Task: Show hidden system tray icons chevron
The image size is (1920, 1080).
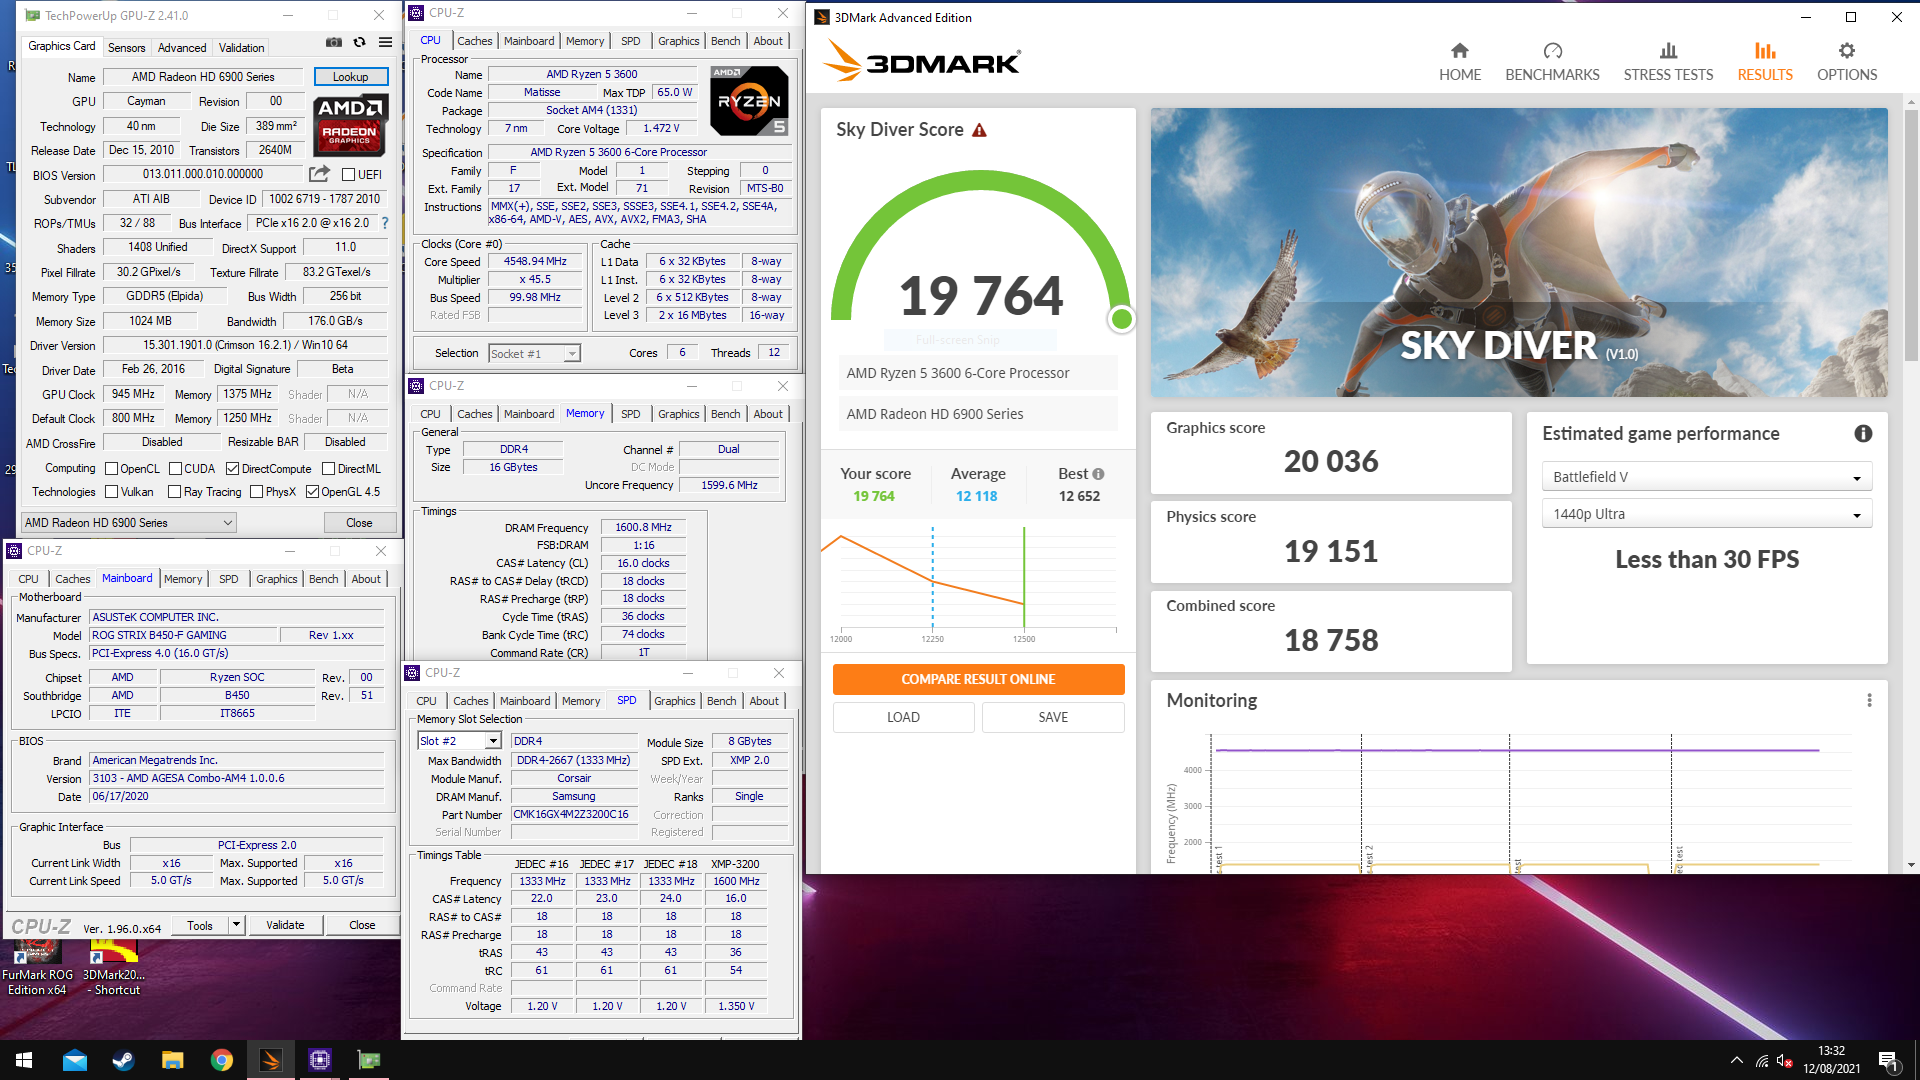Action: pos(1736,1061)
